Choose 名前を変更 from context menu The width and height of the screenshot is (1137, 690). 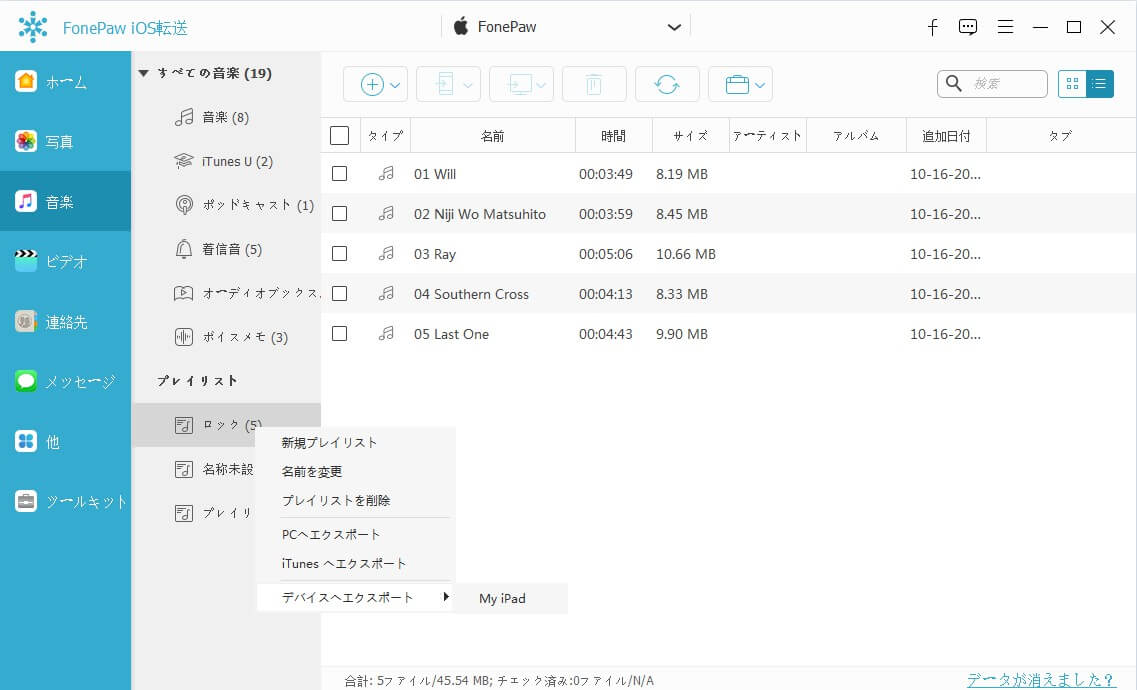[x=312, y=472]
